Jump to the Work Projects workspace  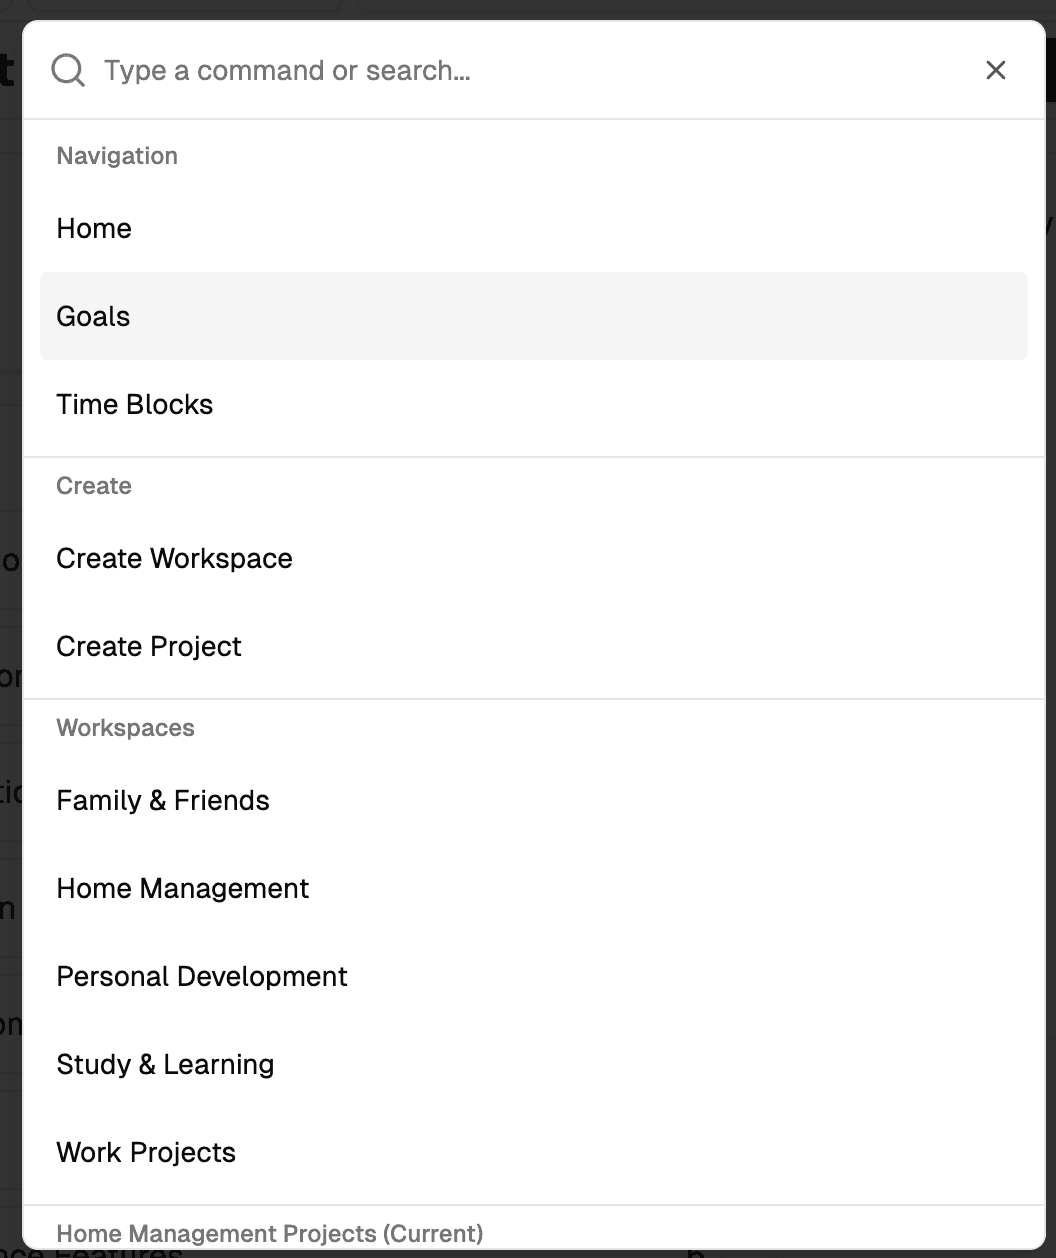(146, 1152)
